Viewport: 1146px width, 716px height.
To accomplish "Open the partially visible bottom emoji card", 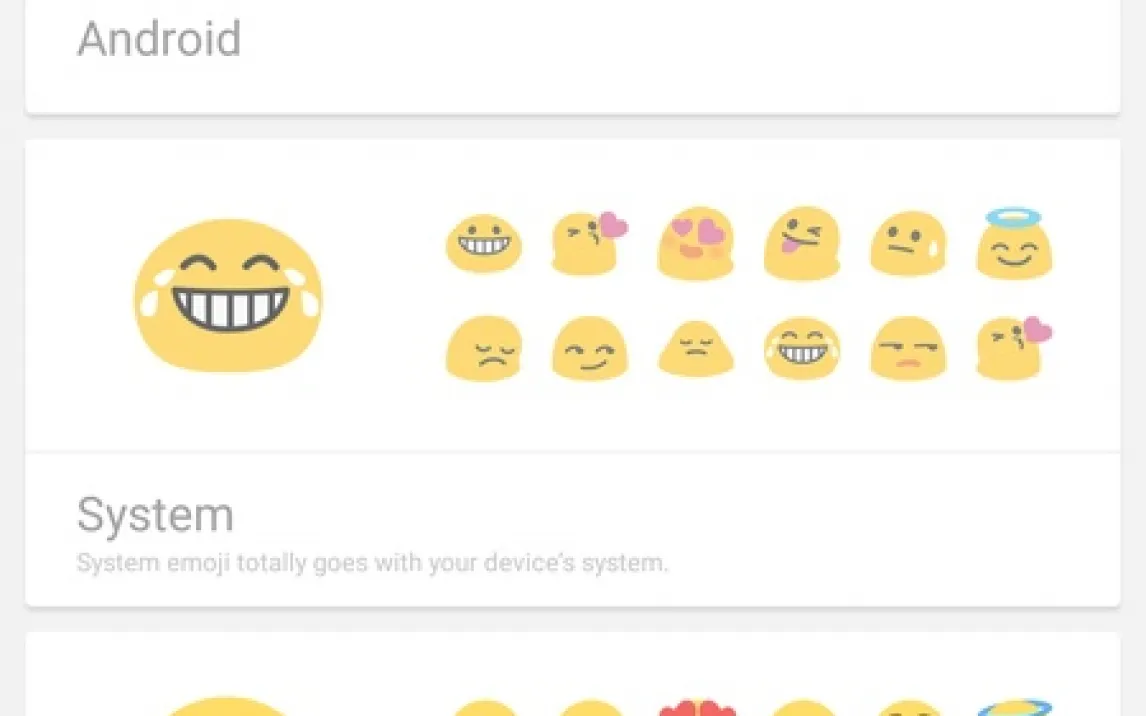I will (x=573, y=674).
